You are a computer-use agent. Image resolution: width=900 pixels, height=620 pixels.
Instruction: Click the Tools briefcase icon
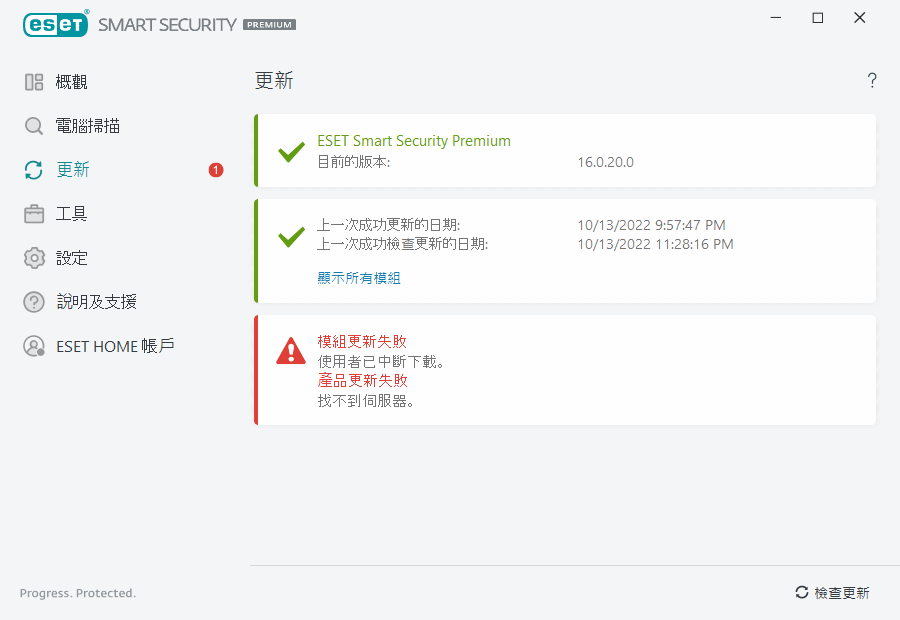34,214
